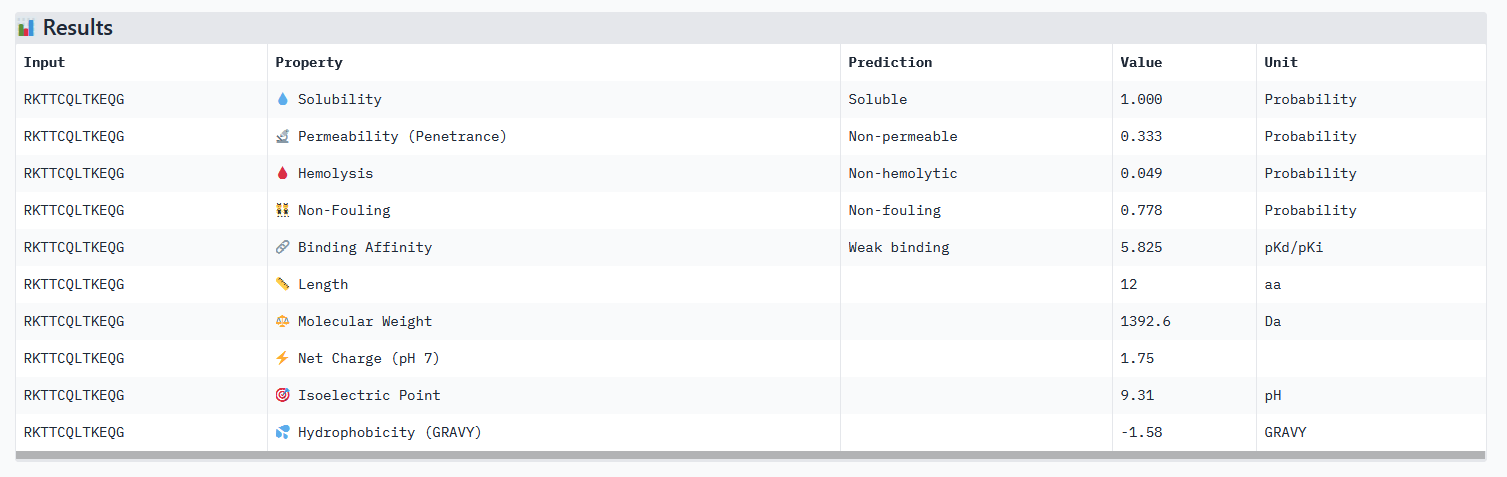
Task: Click the lightning bolt Net Charge icon
Action: click(x=283, y=358)
